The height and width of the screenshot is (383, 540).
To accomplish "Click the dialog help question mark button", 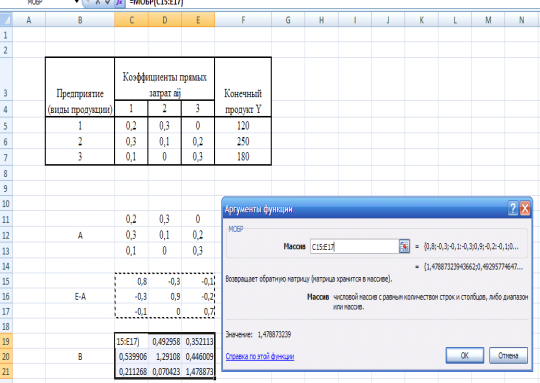I will pos(513,208).
